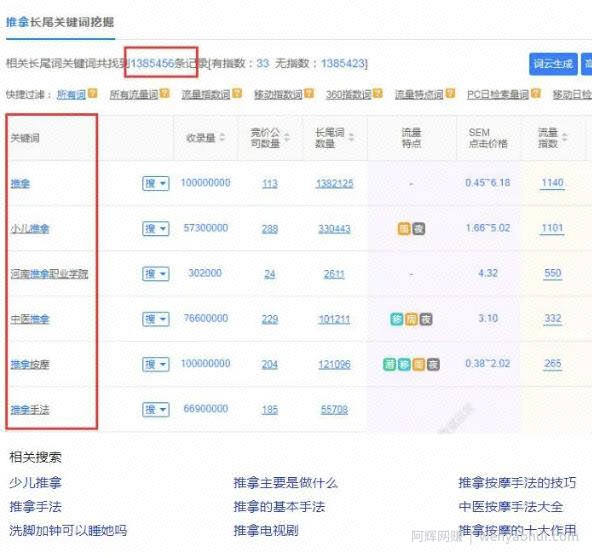Open long-tail count 330443 for 小儿推拿
The image size is (592, 558).
tap(335, 229)
